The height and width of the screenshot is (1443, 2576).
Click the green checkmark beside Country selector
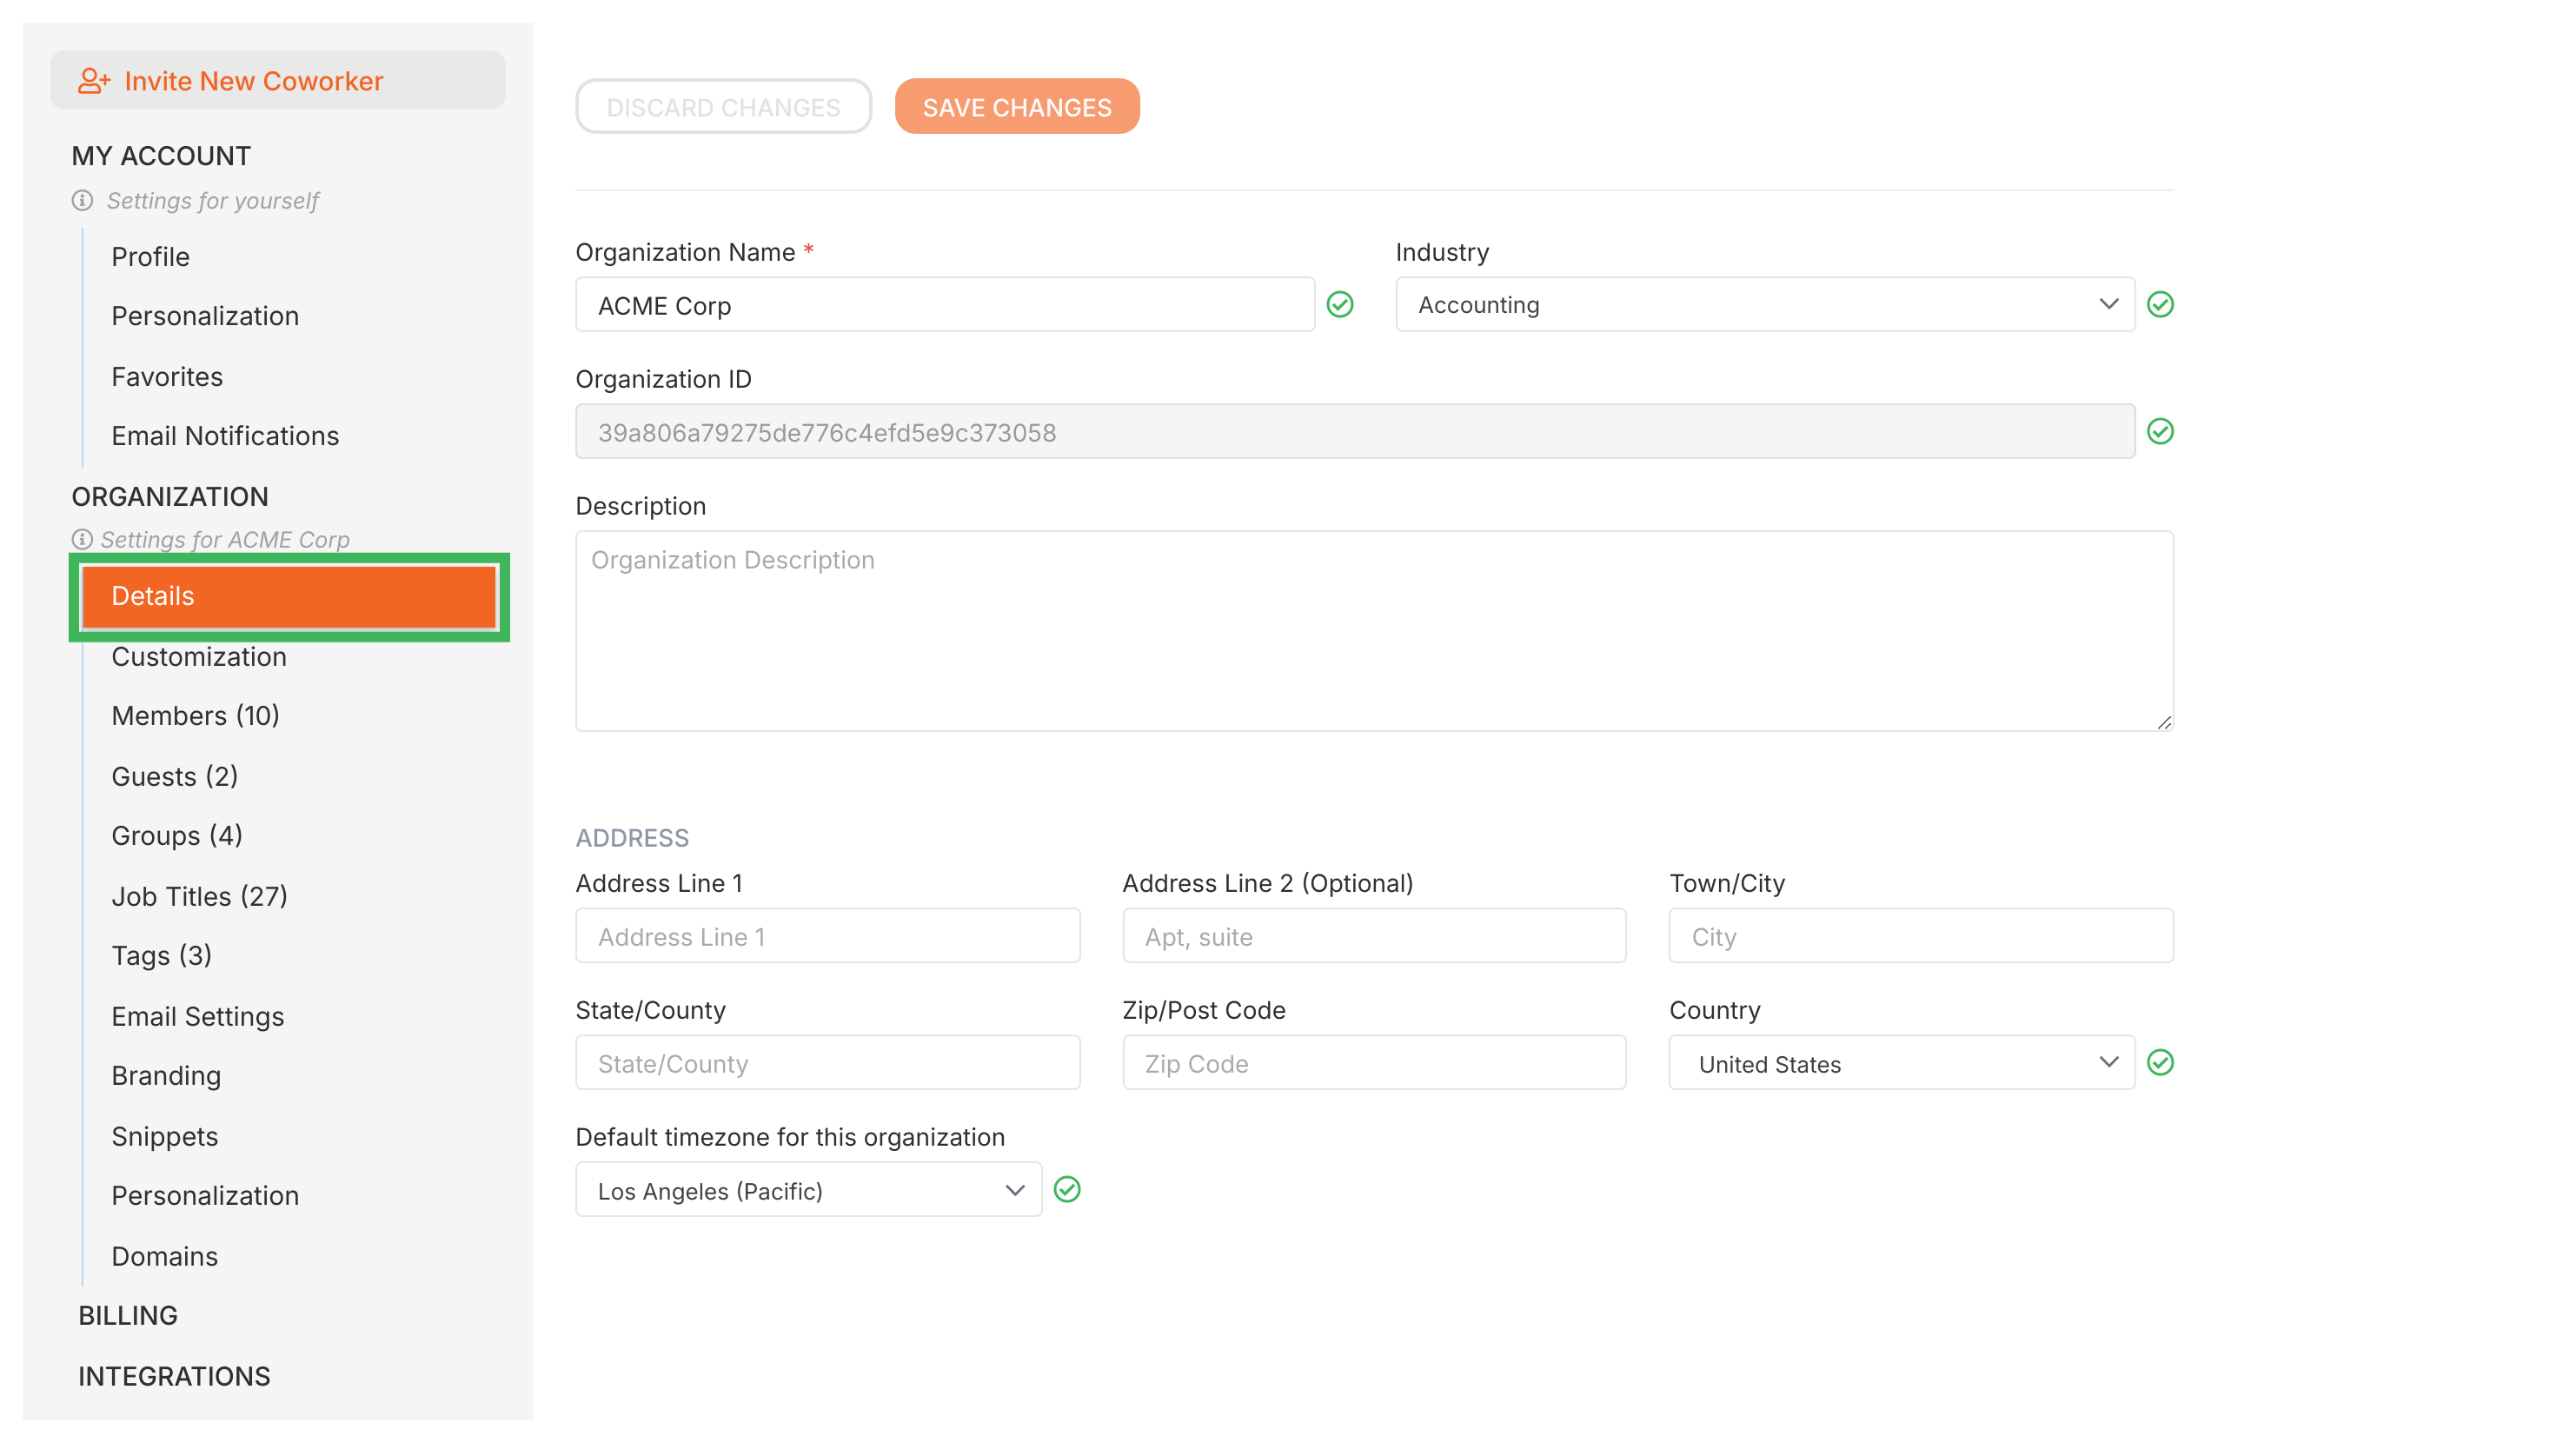[x=2161, y=1063]
